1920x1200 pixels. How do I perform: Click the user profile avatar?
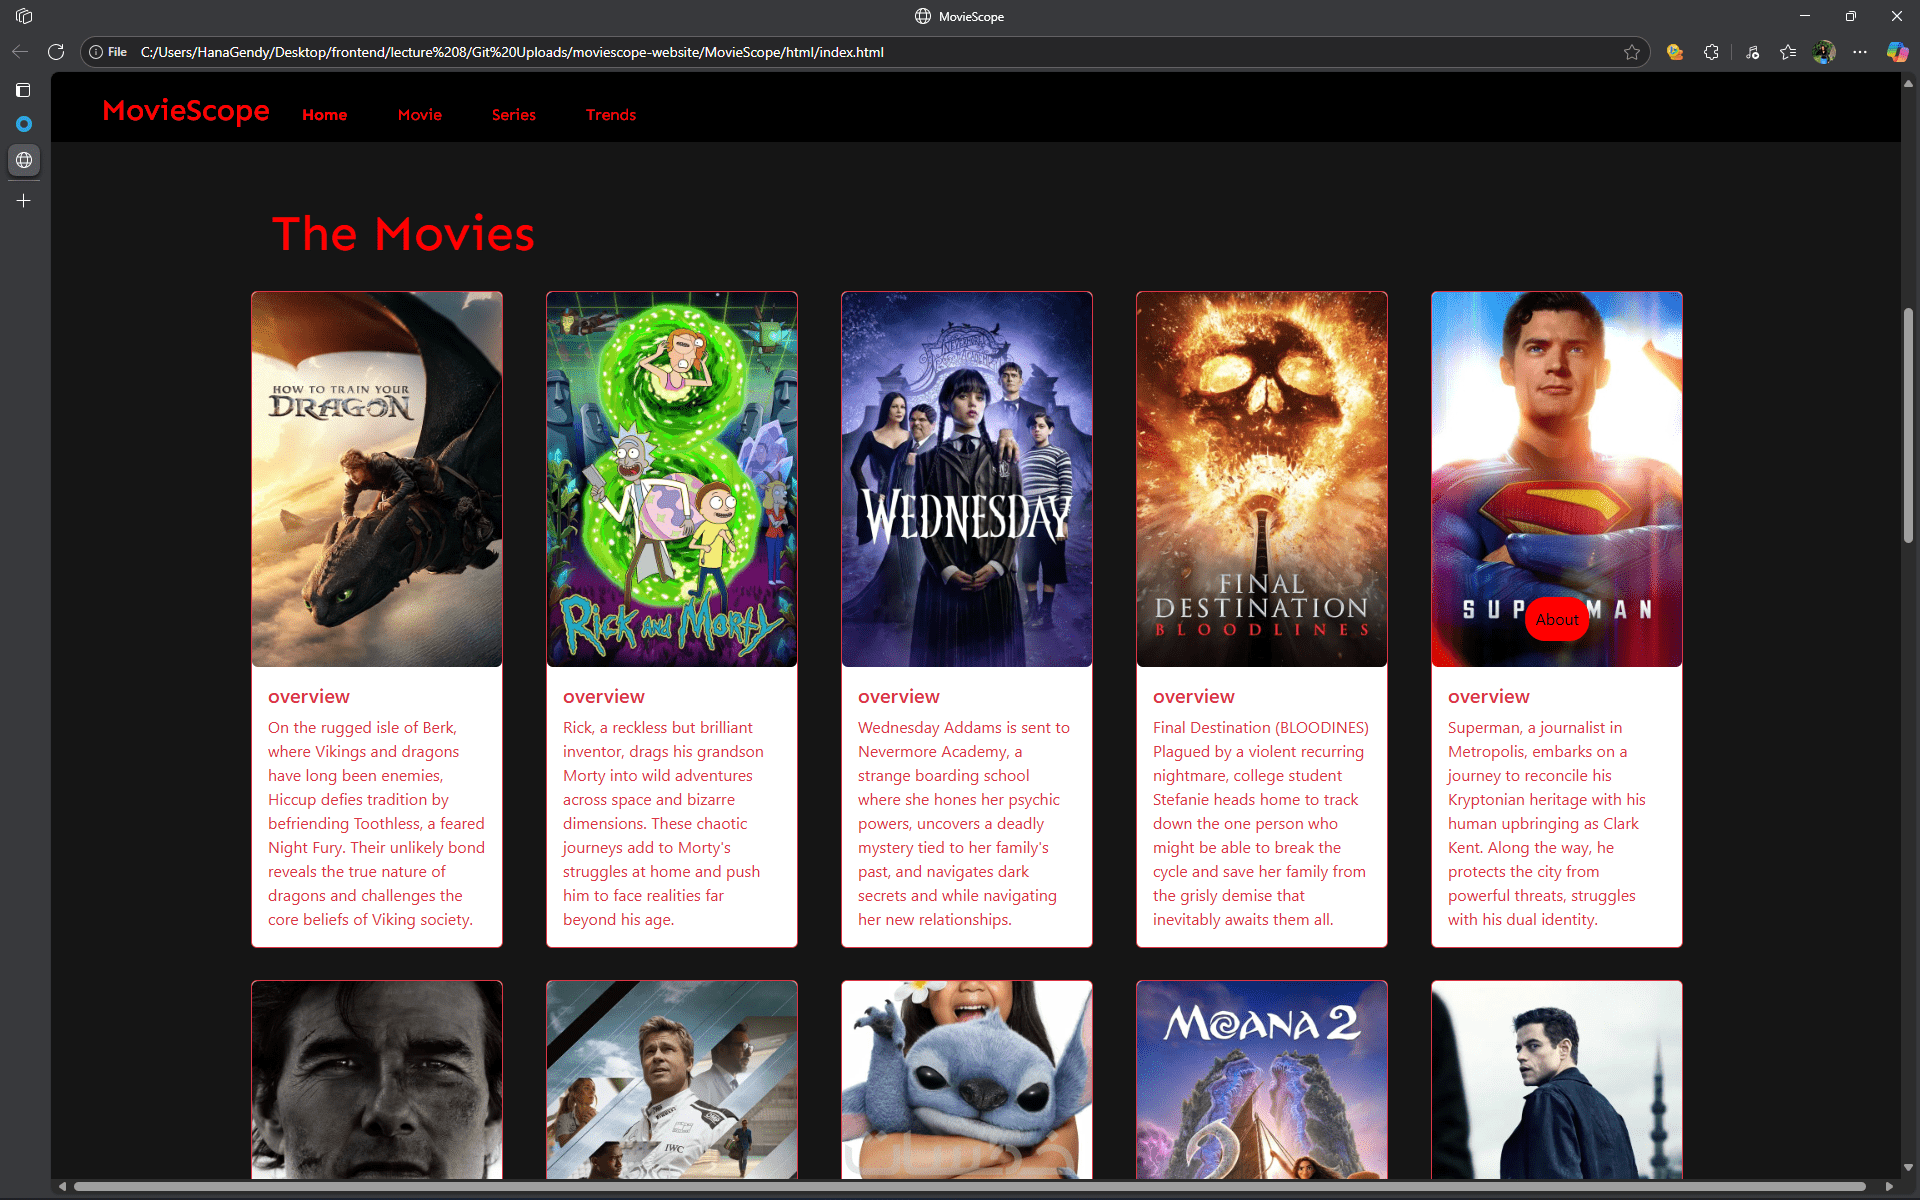coord(1824,52)
